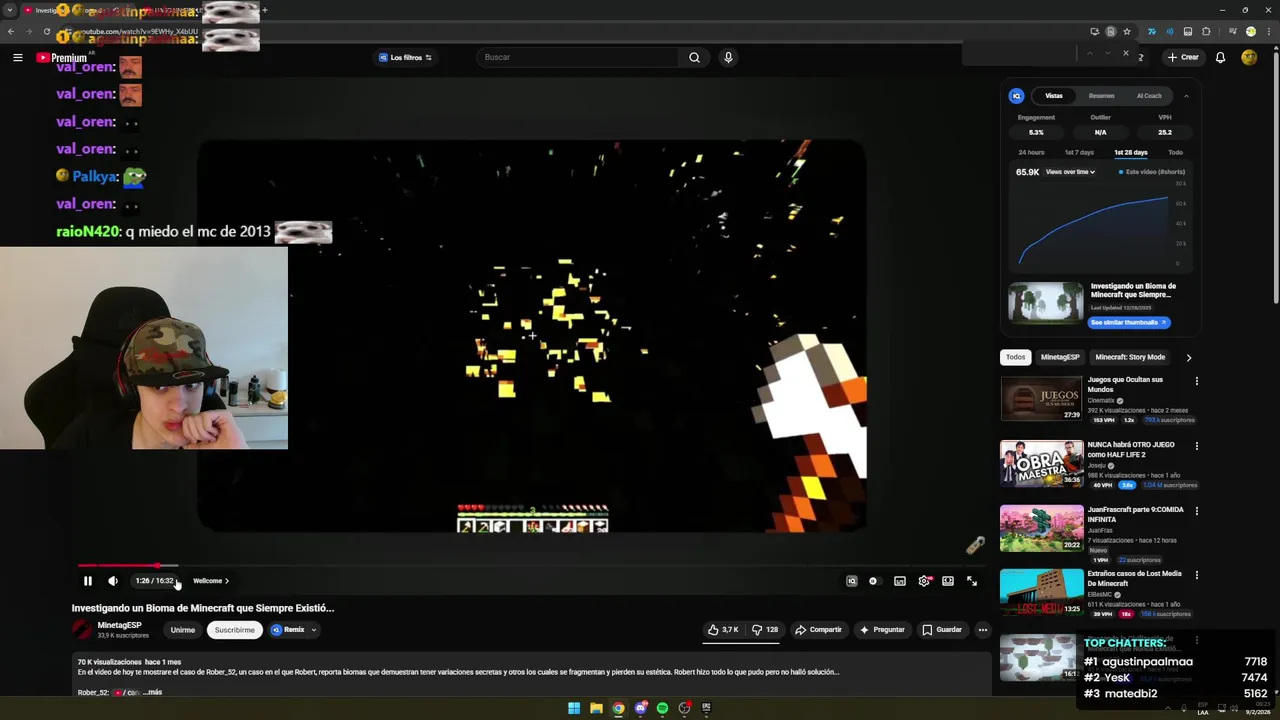Open the MinetagESP channel name link

119,625
